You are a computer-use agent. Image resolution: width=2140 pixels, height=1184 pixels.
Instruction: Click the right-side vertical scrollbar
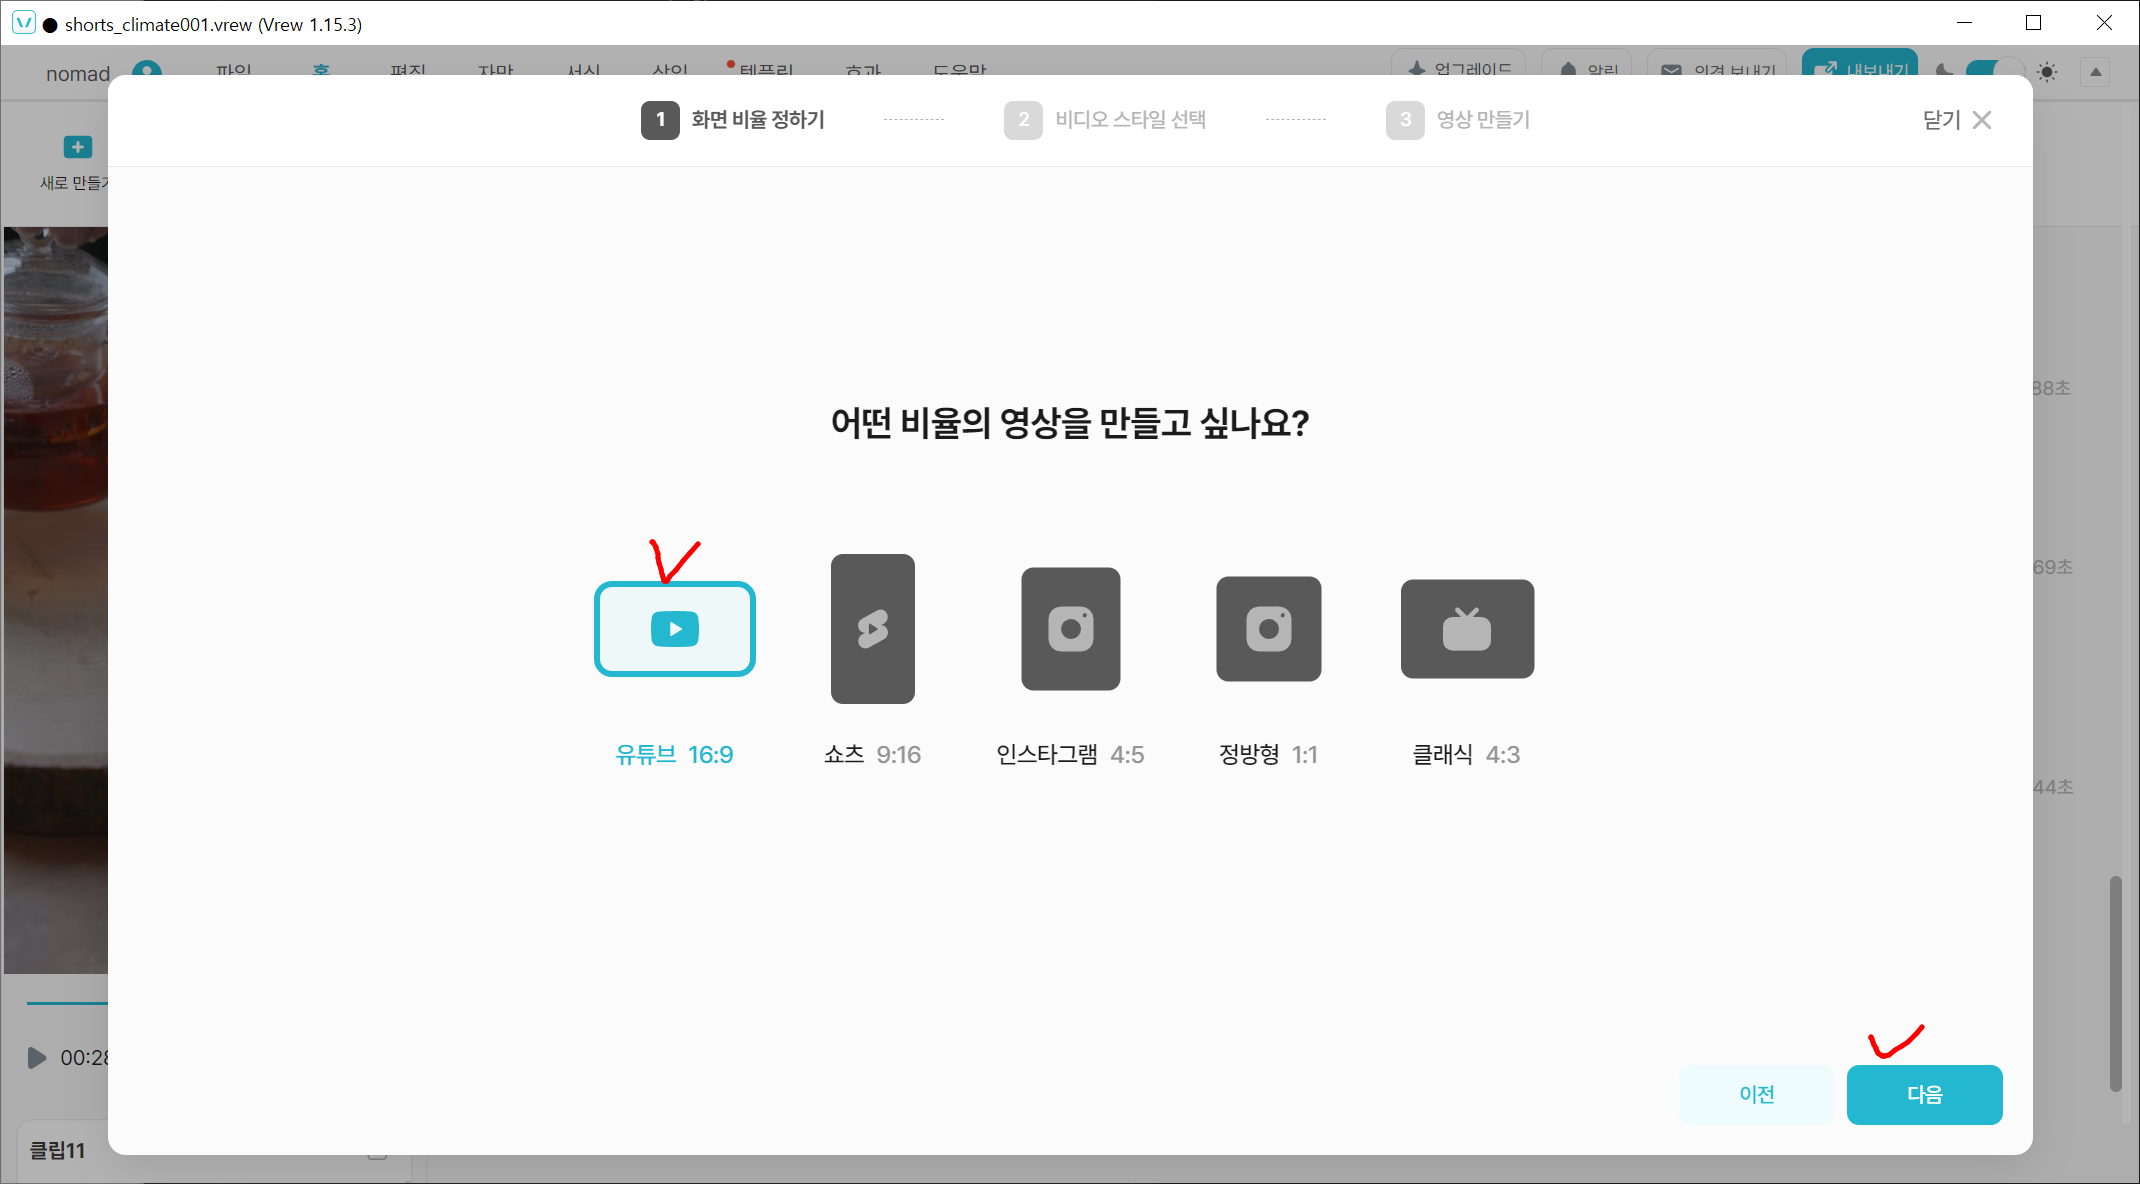[2115, 984]
